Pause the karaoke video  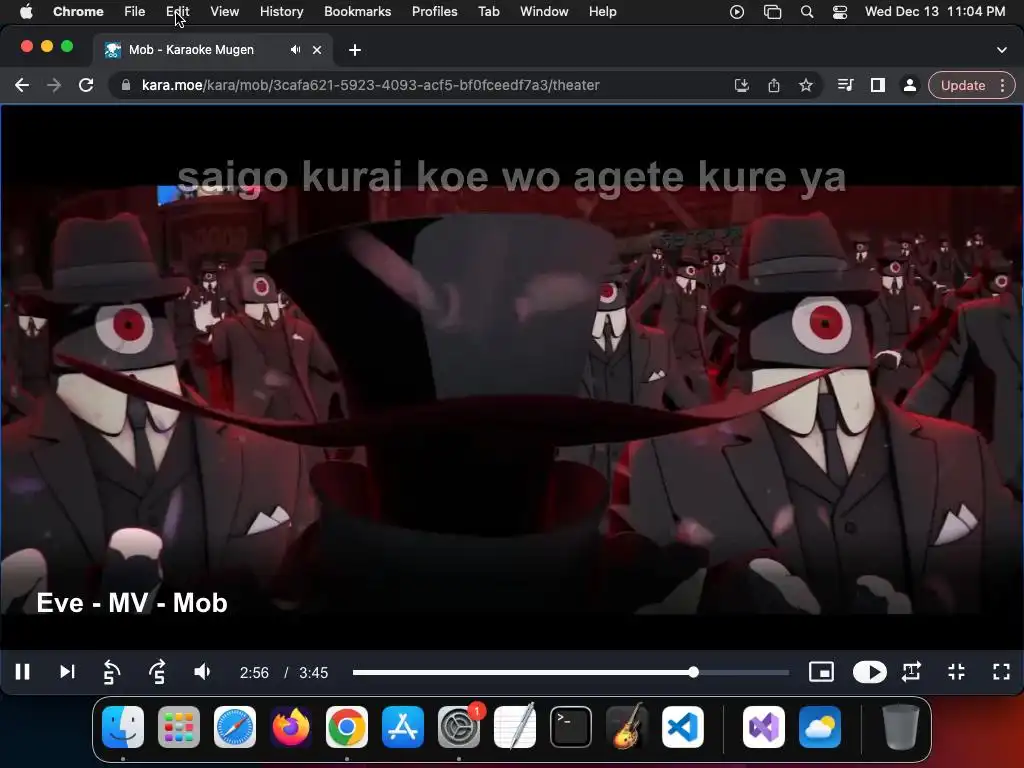point(23,672)
